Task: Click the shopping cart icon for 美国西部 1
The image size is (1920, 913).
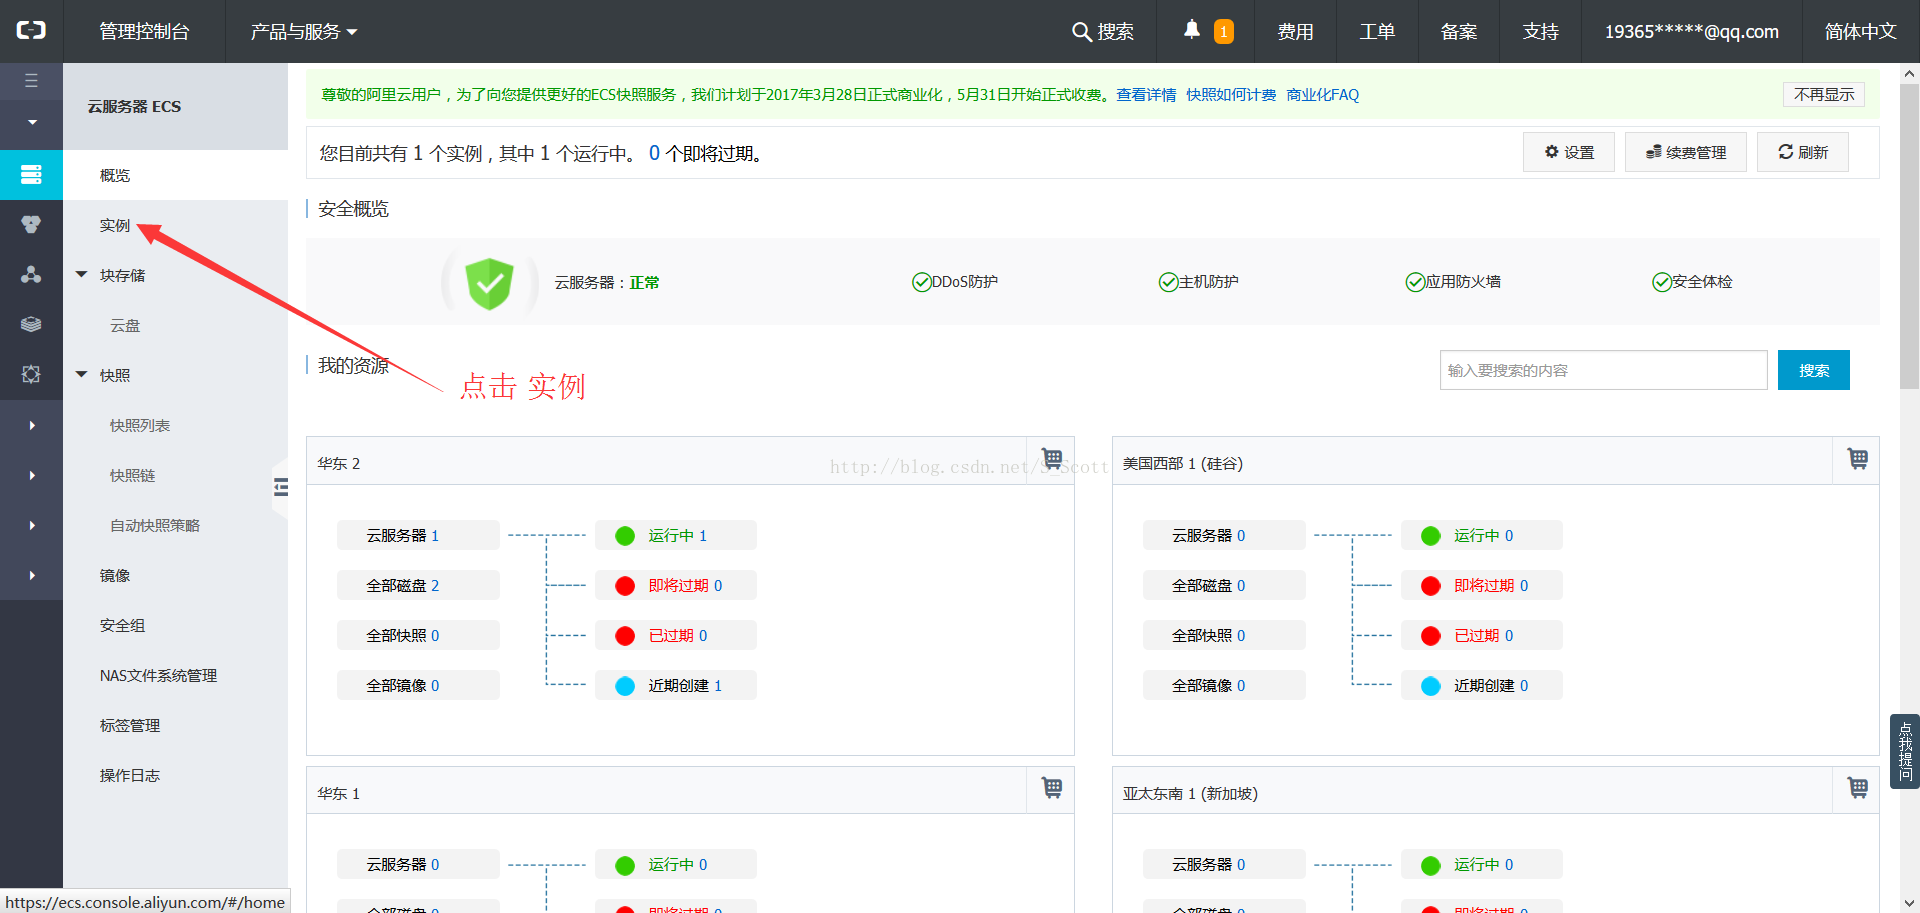Action: 1857,459
